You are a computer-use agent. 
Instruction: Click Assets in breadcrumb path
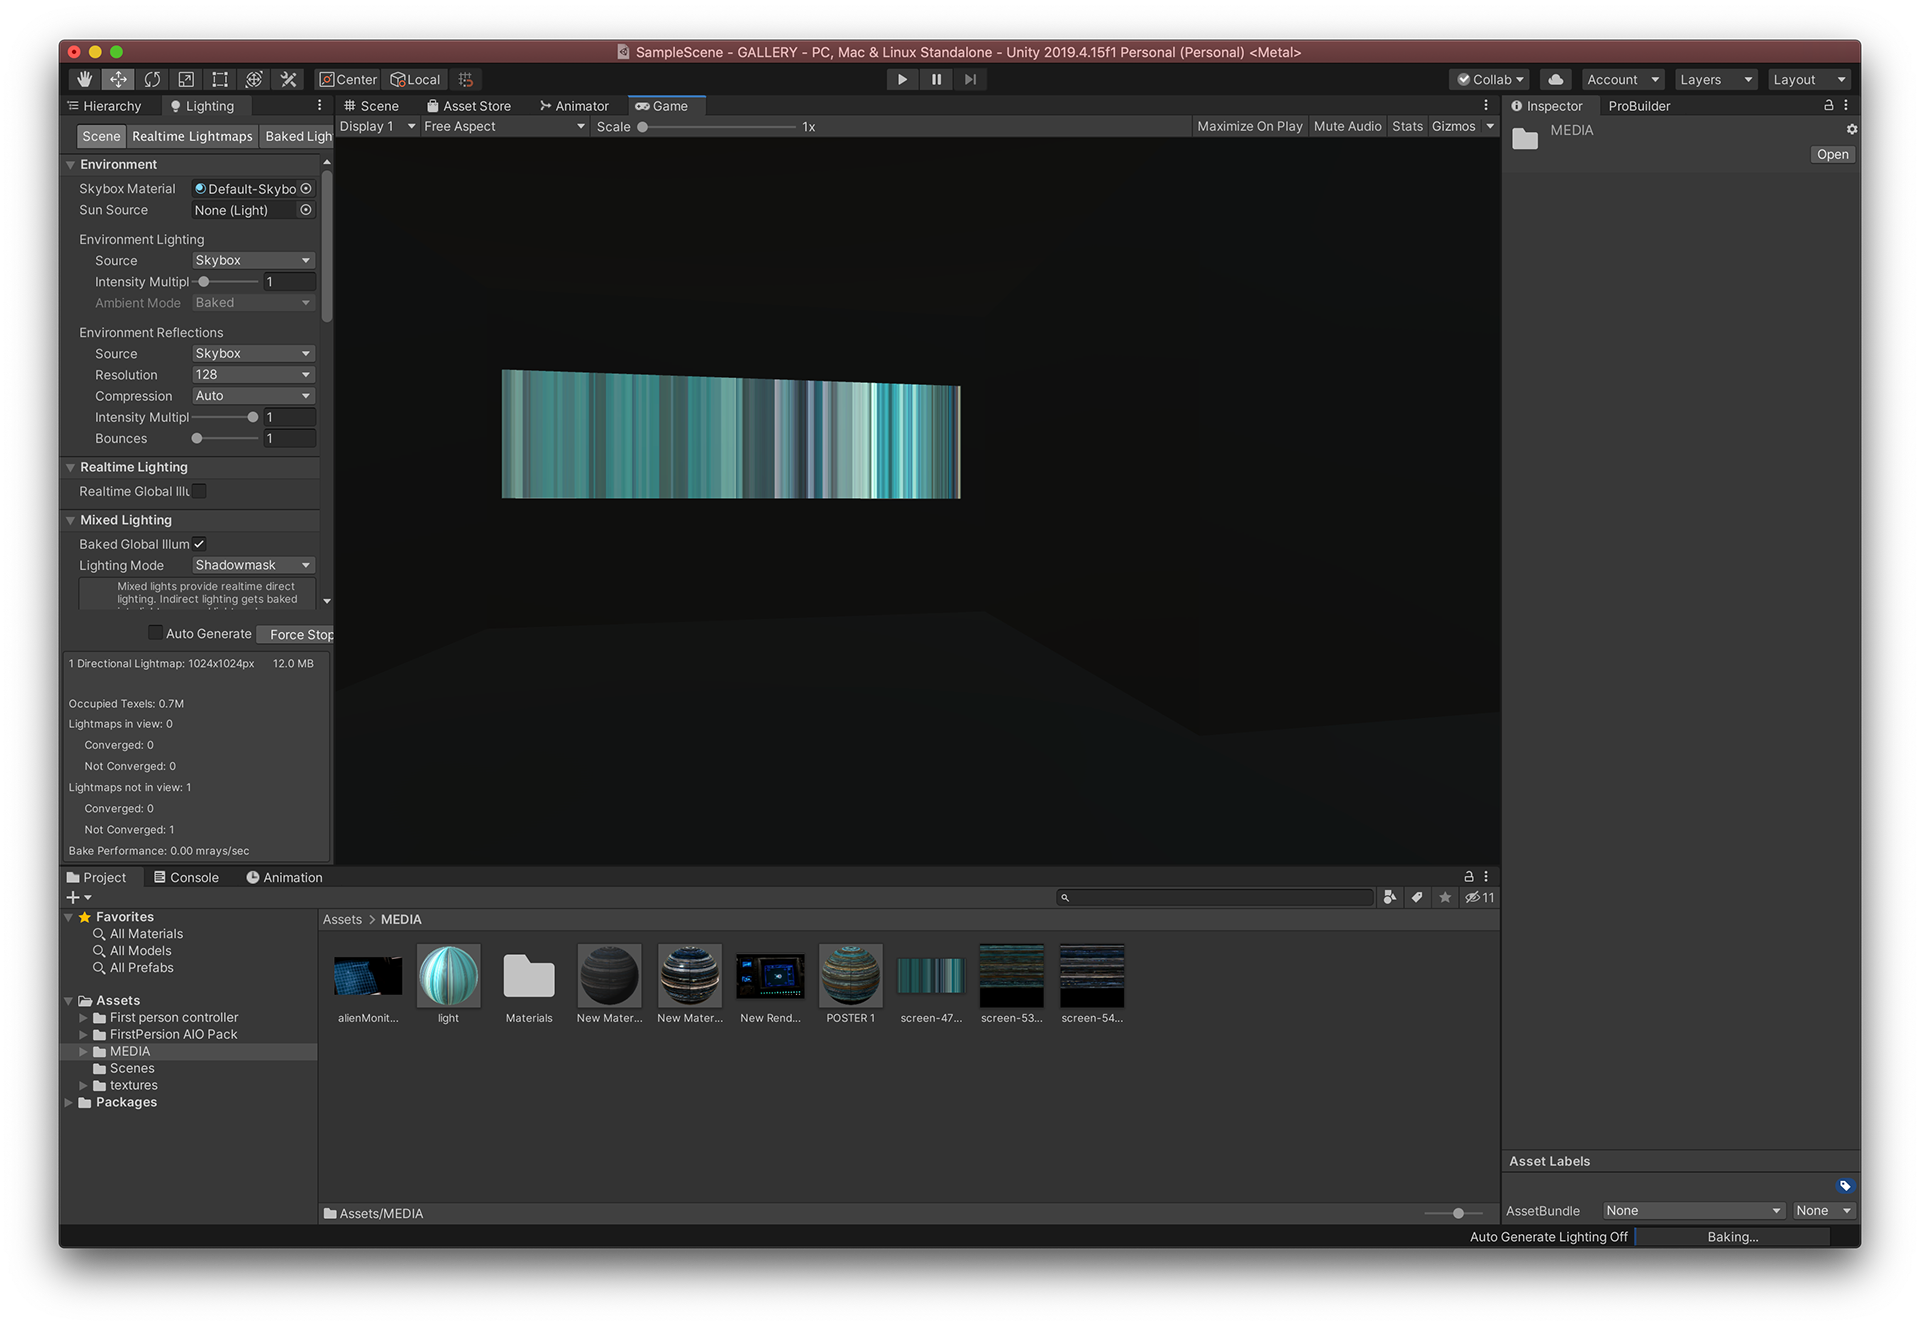[x=342, y=919]
